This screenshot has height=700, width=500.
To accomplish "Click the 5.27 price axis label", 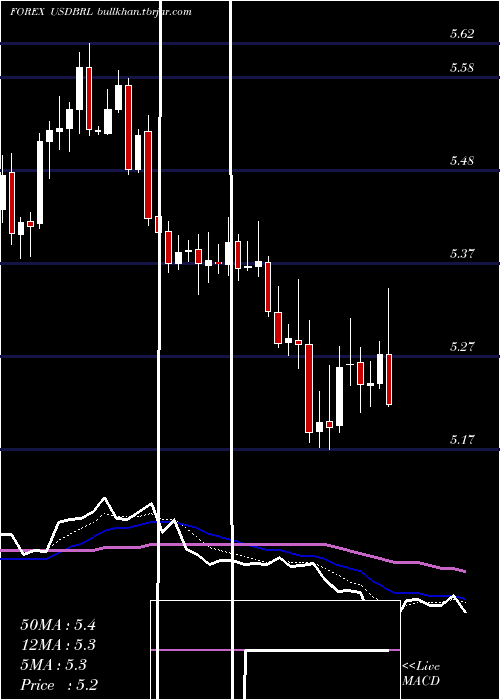I will click(462, 346).
